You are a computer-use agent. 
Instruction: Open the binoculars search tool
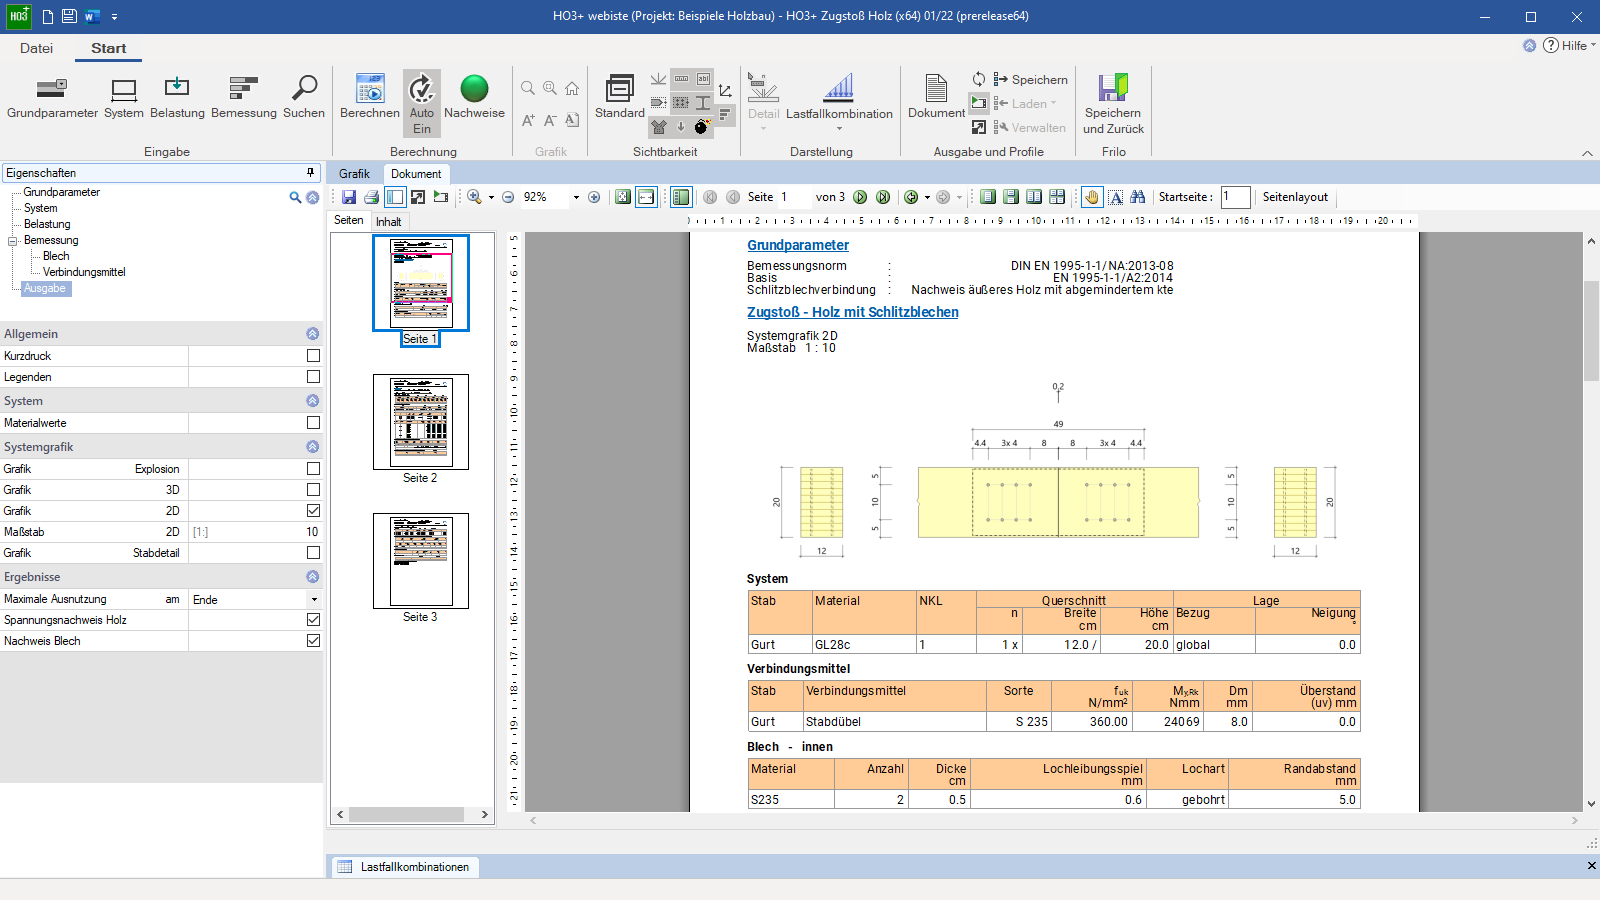point(1138,197)
